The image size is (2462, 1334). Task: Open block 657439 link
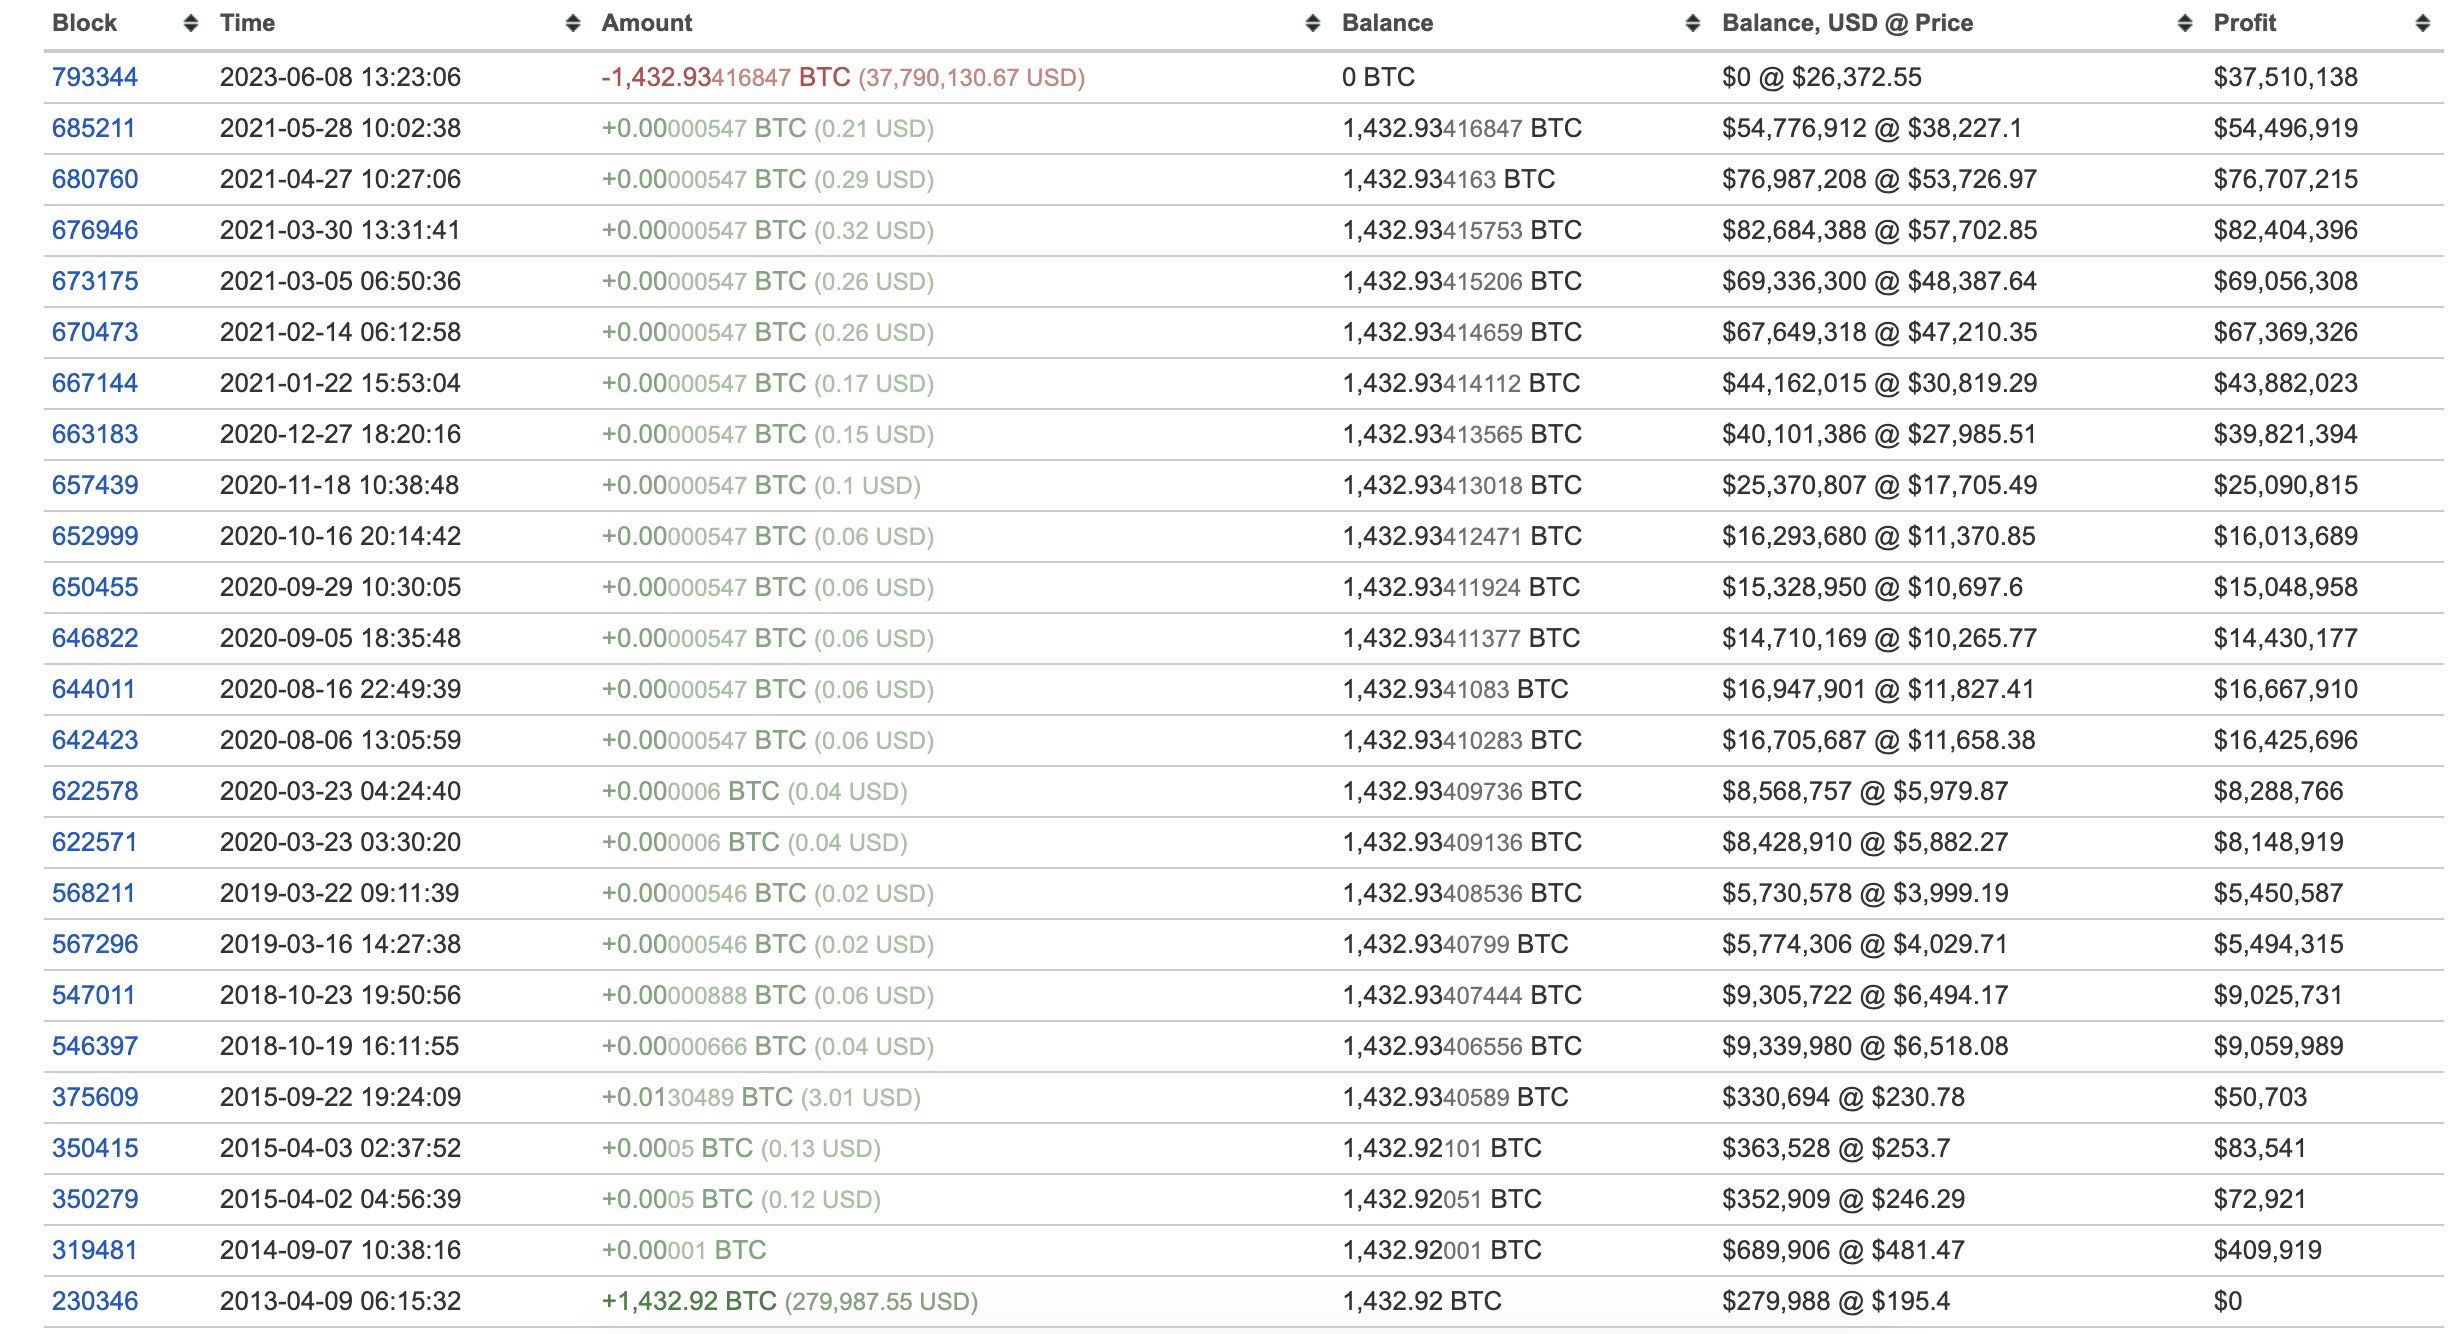95,485
